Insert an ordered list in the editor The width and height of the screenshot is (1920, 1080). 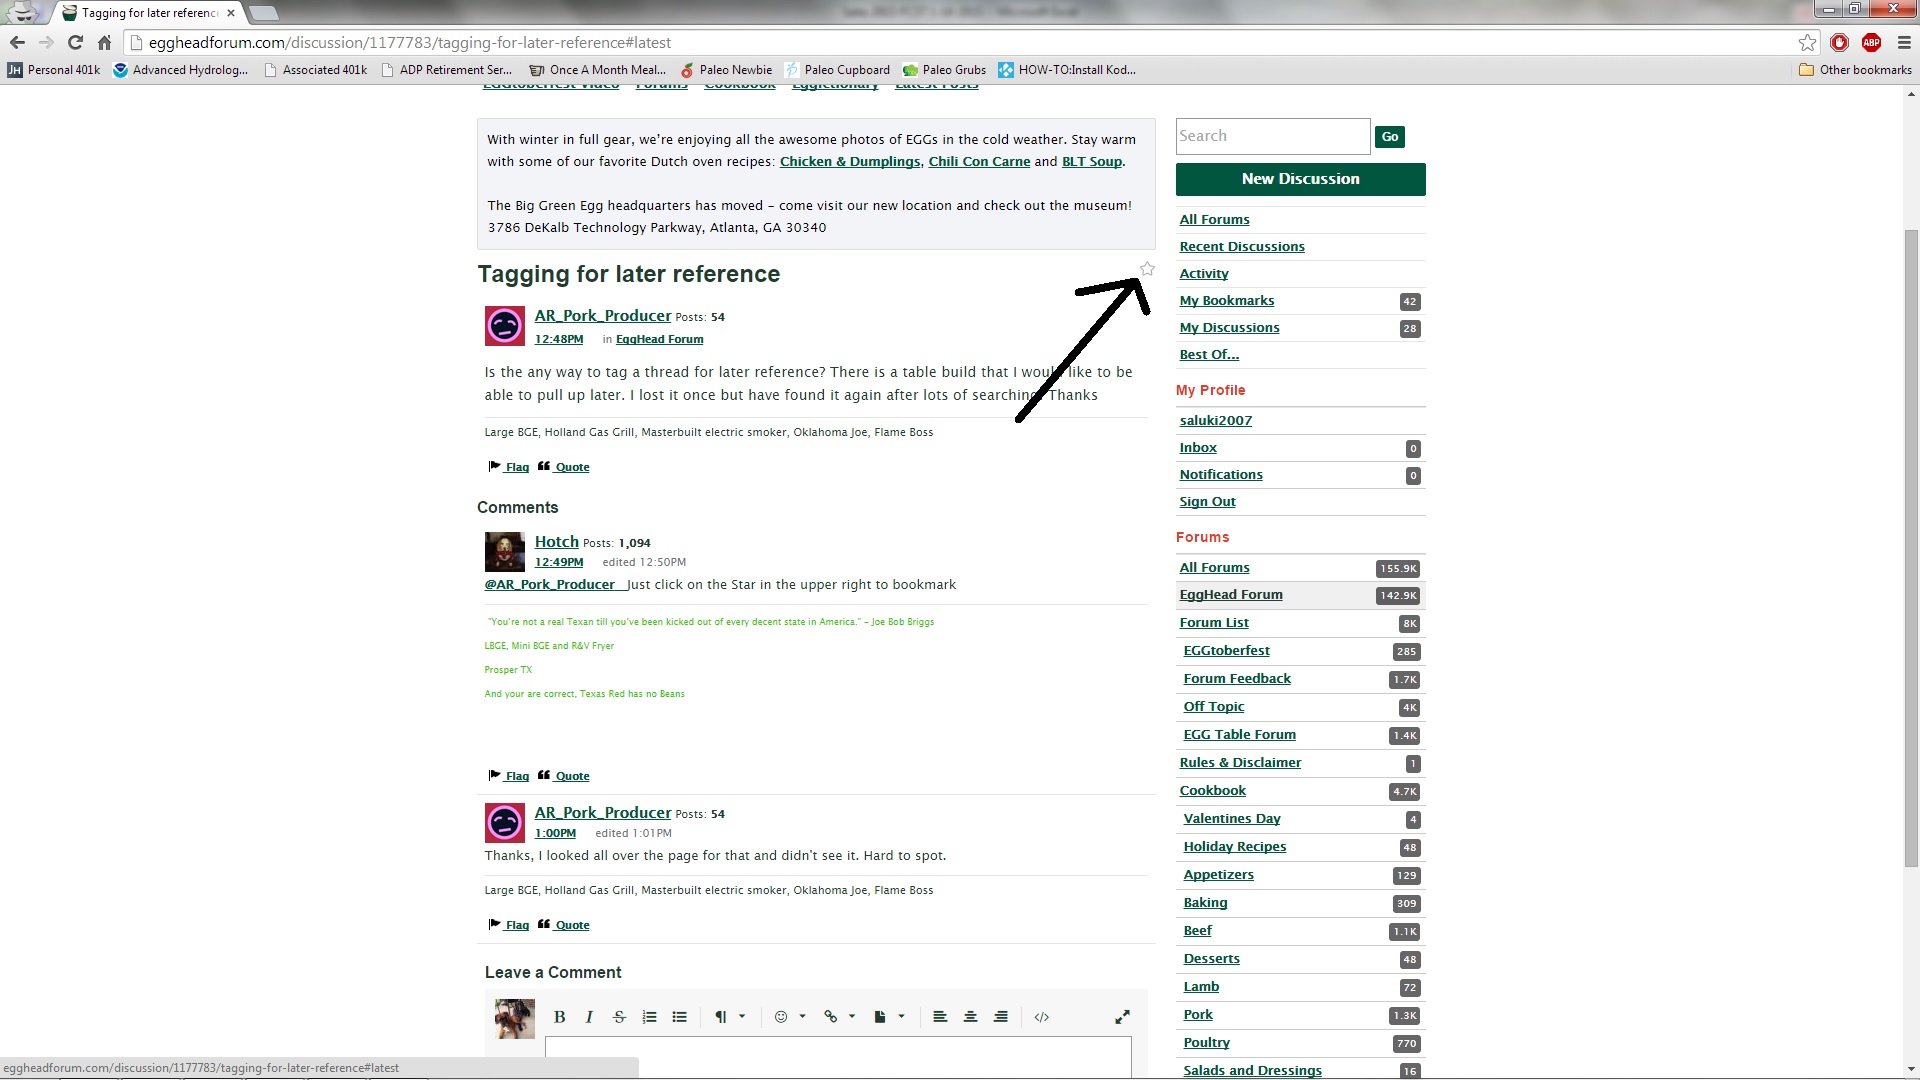649,1017
